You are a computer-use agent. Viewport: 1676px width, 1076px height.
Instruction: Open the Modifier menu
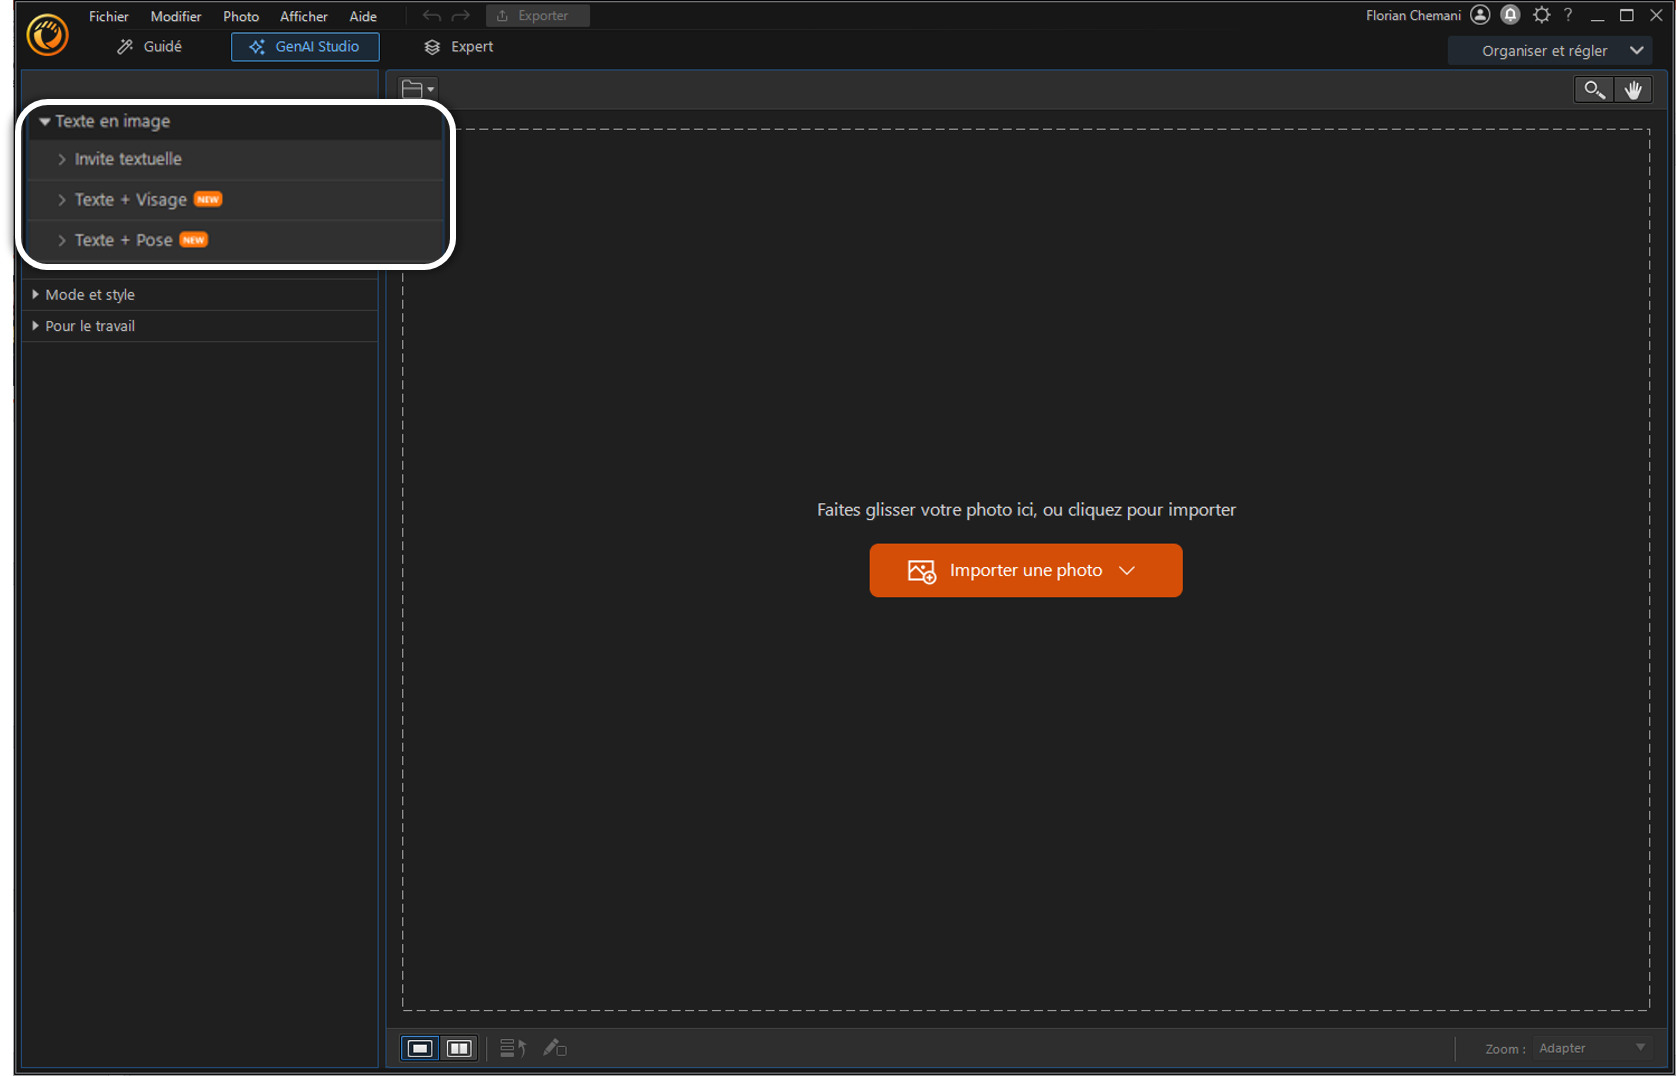(176, 16)
